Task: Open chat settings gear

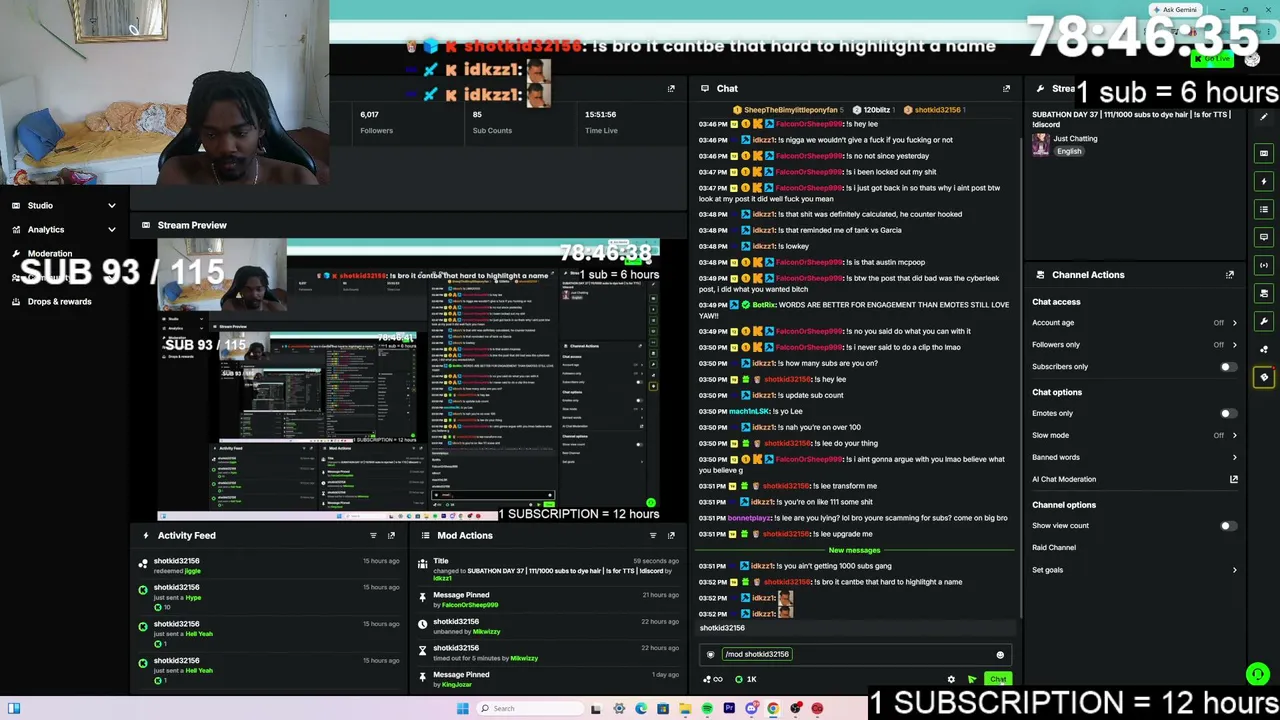Action: click(951, 680)
